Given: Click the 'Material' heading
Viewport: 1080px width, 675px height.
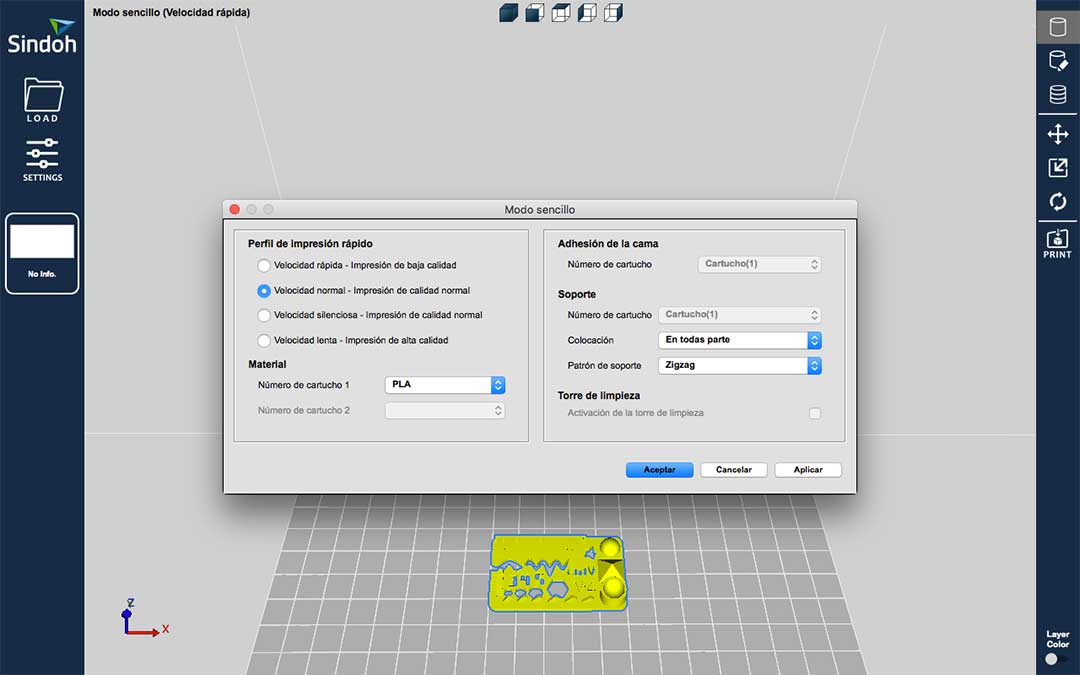Looking at the screenshot, I should coord(267,364).
